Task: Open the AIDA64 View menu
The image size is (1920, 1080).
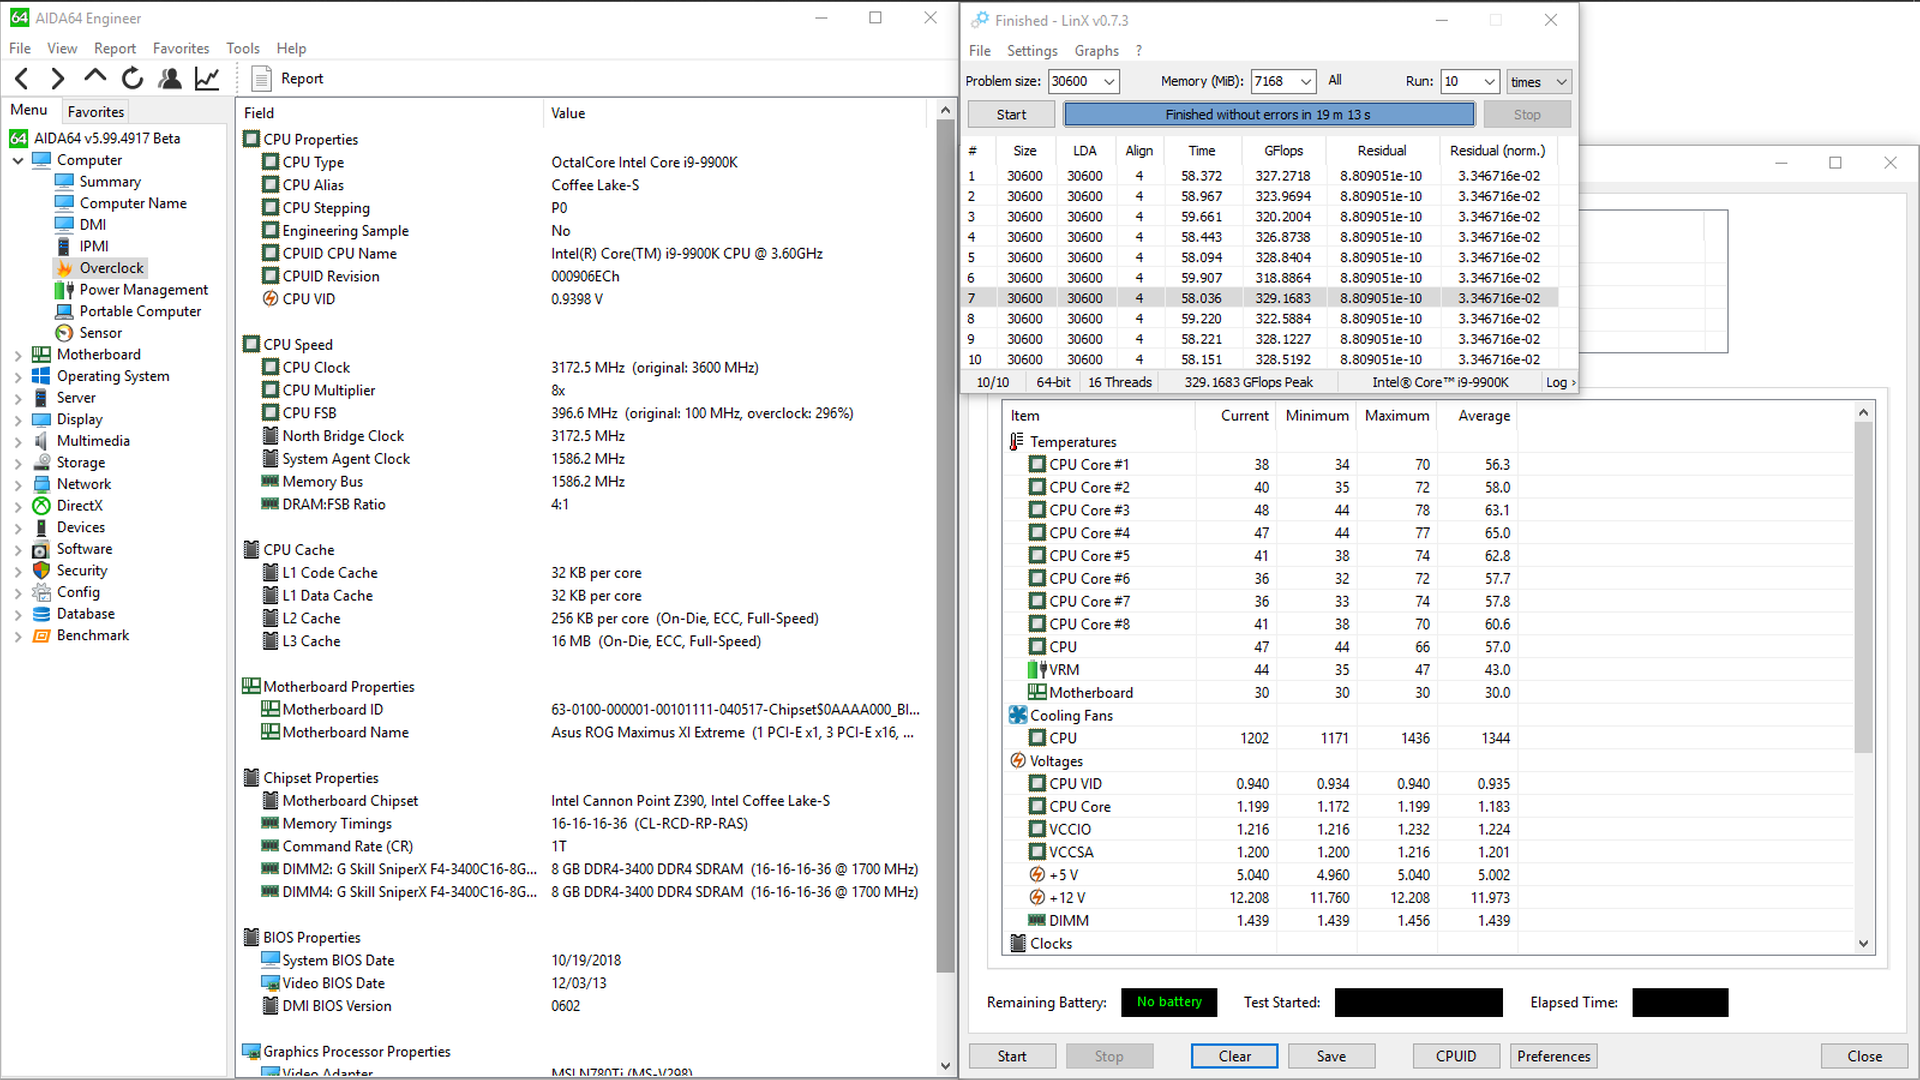Action: (62, 48)
